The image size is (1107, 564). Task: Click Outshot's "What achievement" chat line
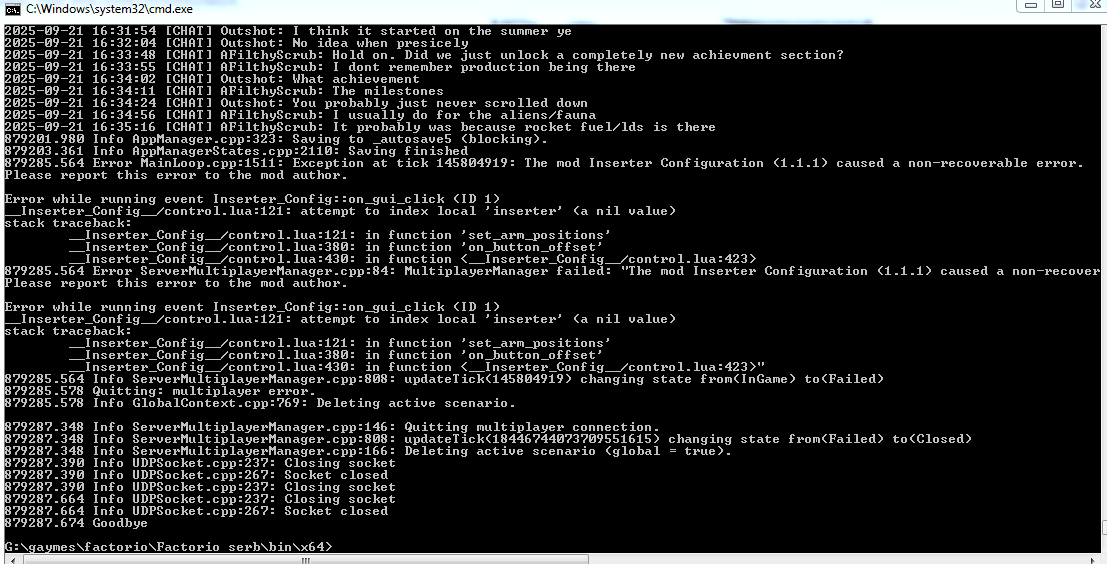[x=212, y=79]
